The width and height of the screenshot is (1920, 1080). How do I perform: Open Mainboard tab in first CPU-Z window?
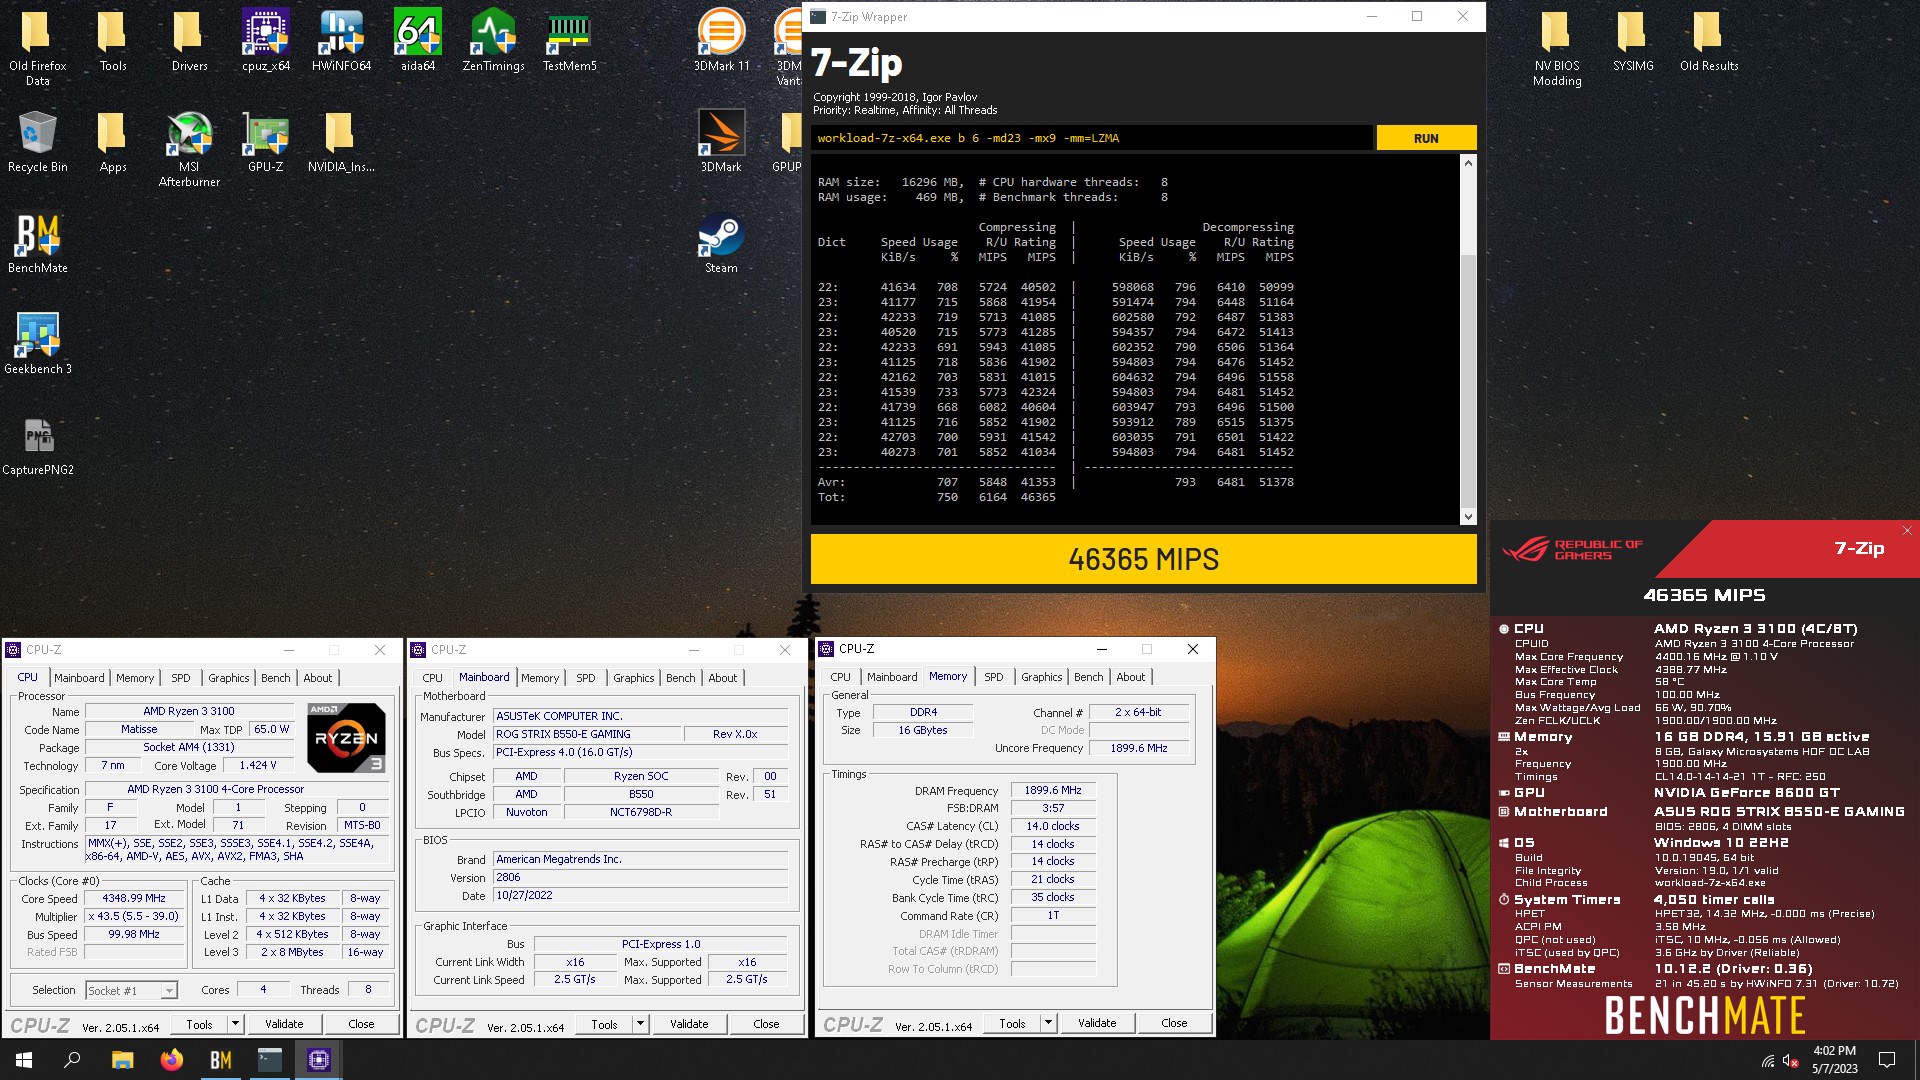pos(79,678)
